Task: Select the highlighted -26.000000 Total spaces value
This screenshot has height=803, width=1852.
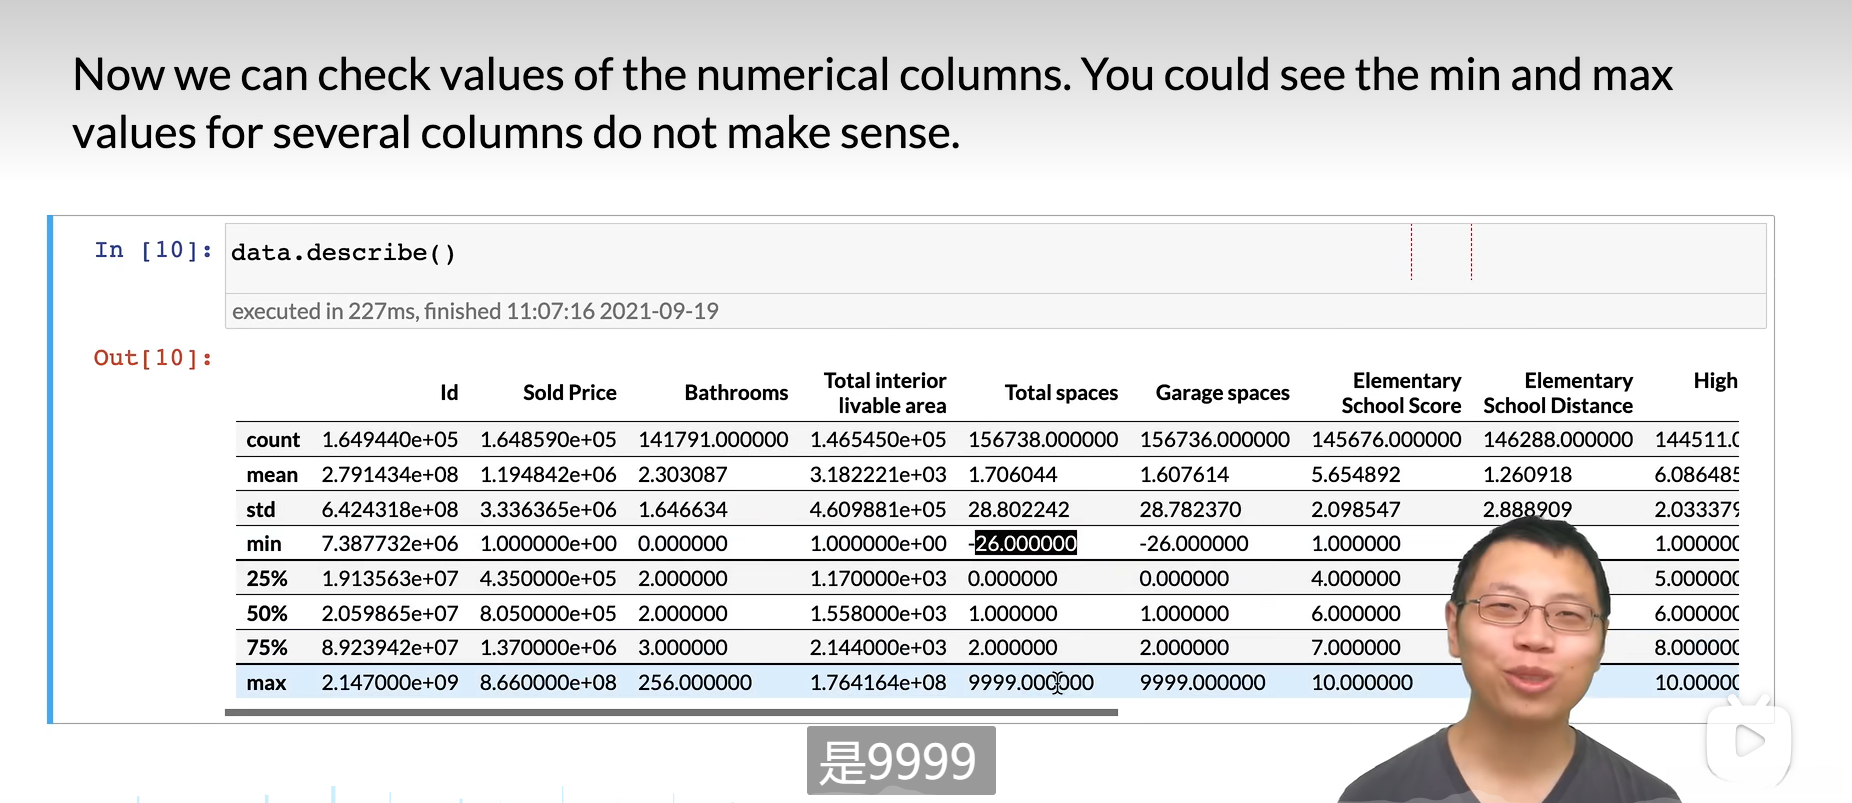Action: (1025, 544)
